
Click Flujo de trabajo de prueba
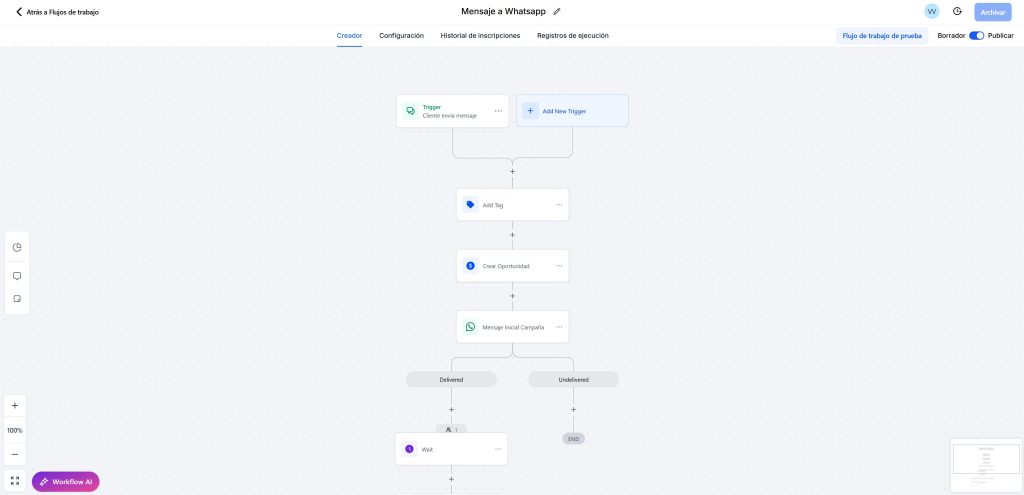[x=882, y=36]
